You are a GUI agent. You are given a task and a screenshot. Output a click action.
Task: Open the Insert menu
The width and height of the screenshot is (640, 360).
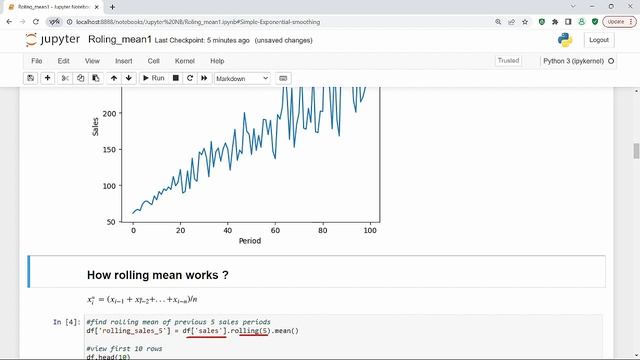click(x=124, y=61)
